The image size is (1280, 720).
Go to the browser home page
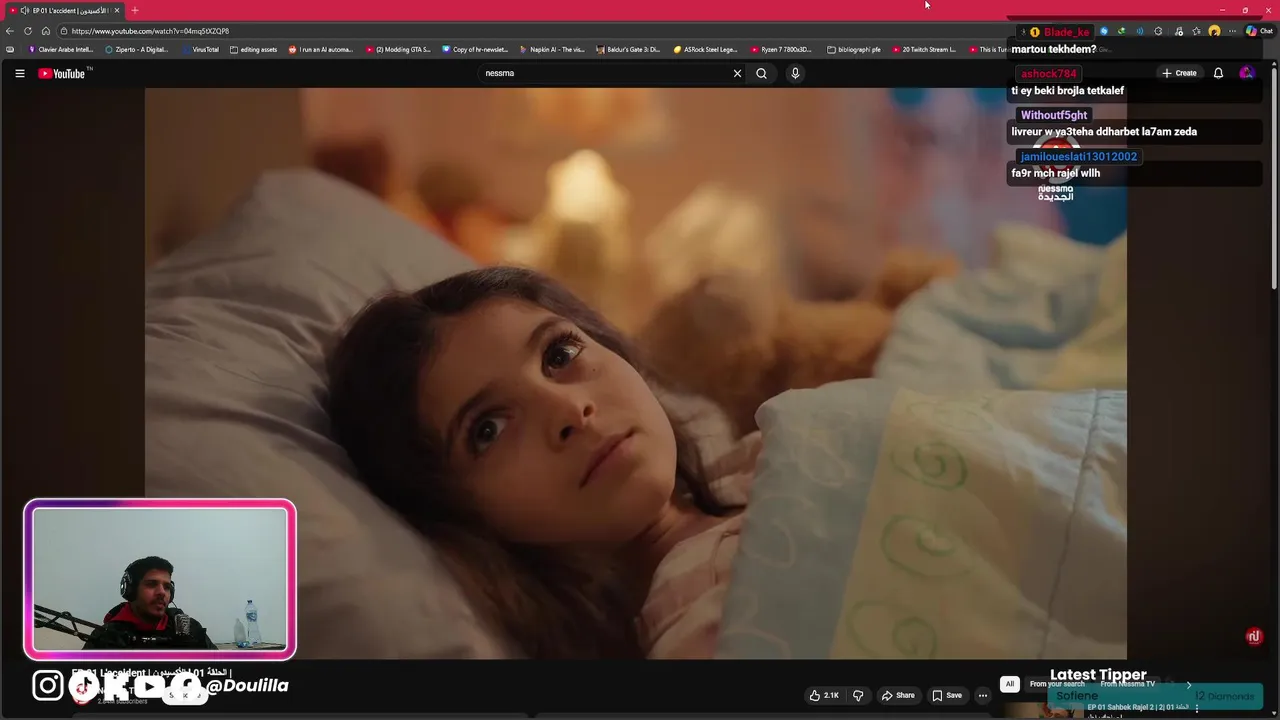tap(45, 31)
